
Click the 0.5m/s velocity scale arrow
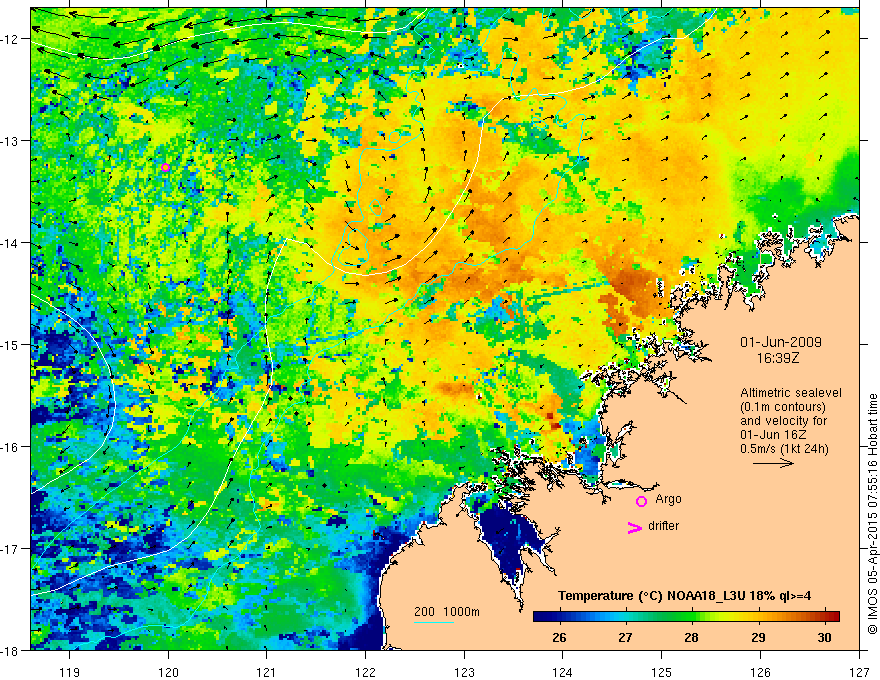point(773,463)
